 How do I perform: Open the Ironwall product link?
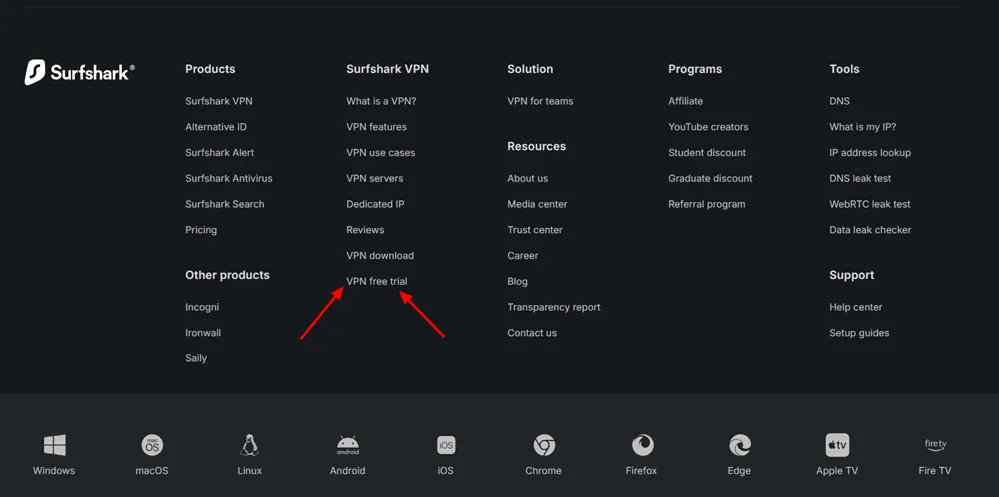pos(203,333)
